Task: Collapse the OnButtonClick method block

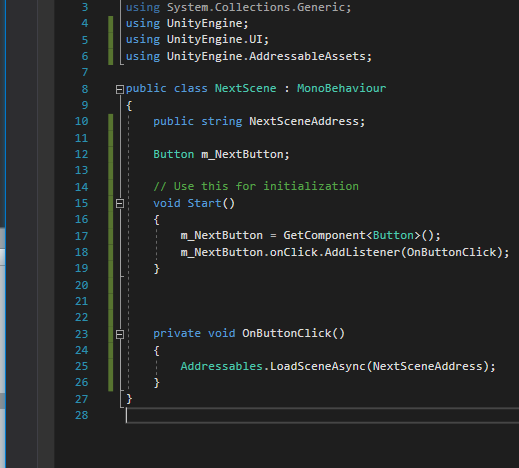Action: (x=120, y=334)
